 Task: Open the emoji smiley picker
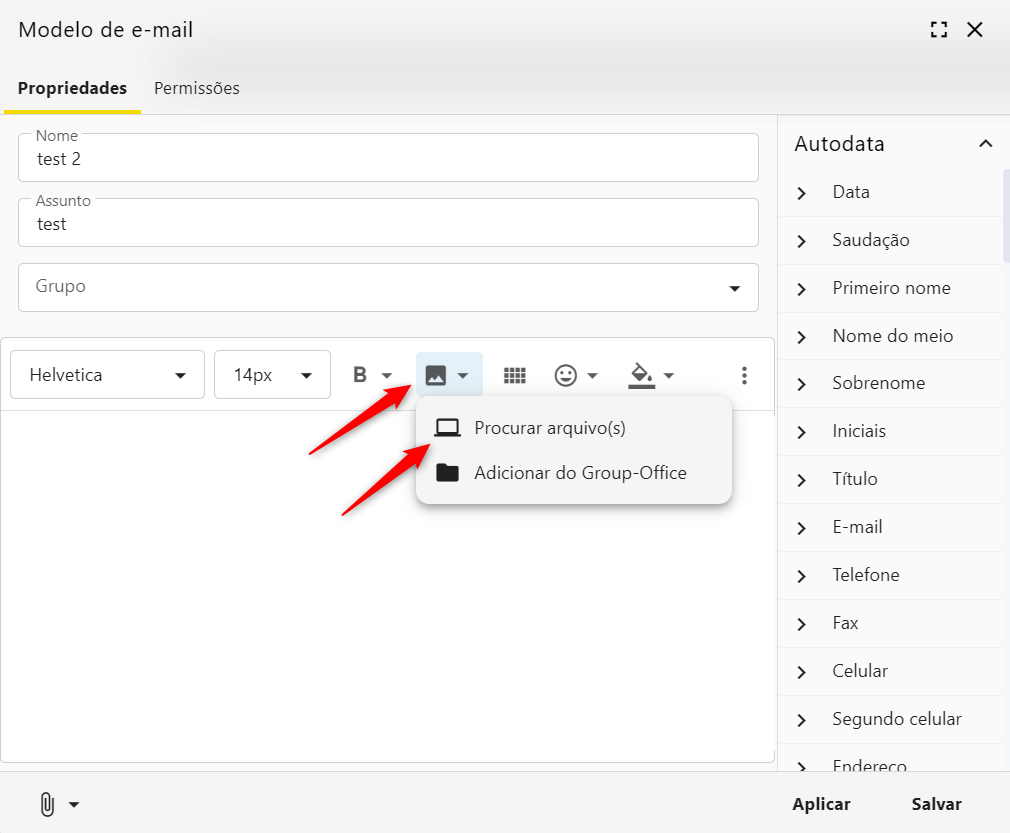566,376
